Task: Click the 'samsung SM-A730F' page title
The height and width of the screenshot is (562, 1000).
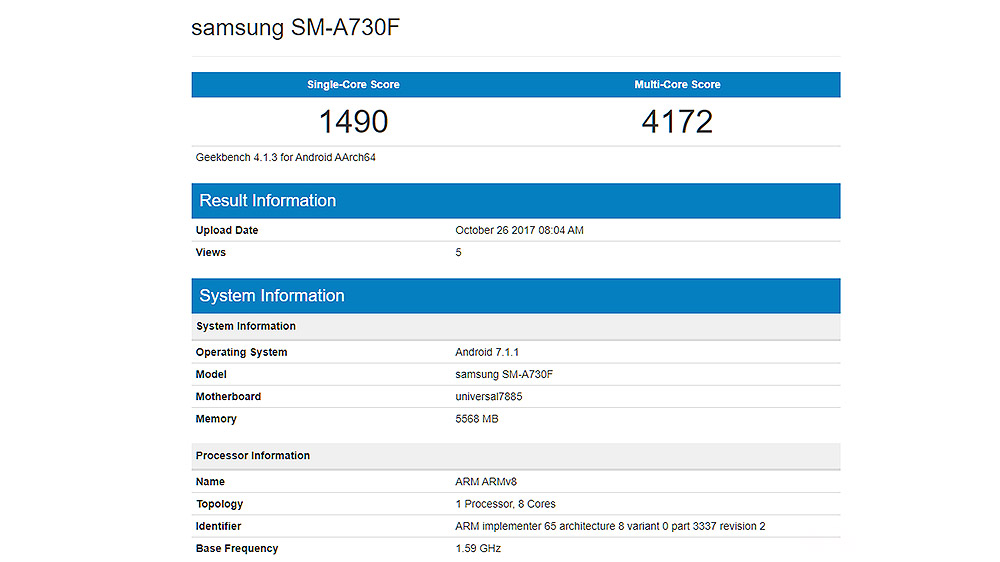Action: click(295, 27)
